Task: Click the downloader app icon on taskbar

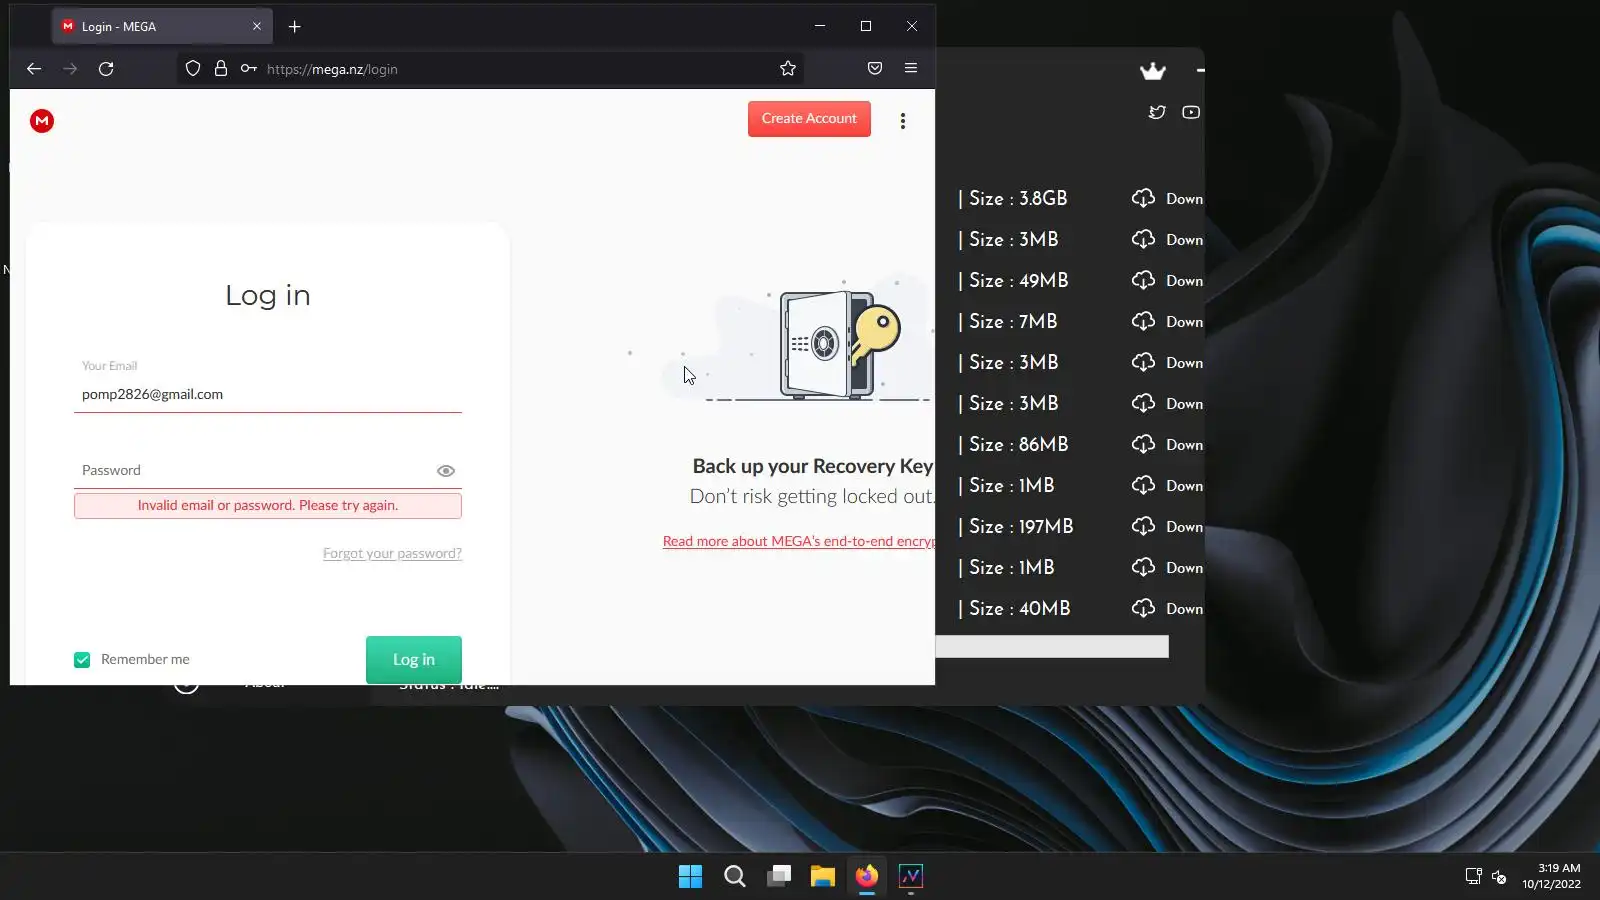Action: tap(911, 877)
